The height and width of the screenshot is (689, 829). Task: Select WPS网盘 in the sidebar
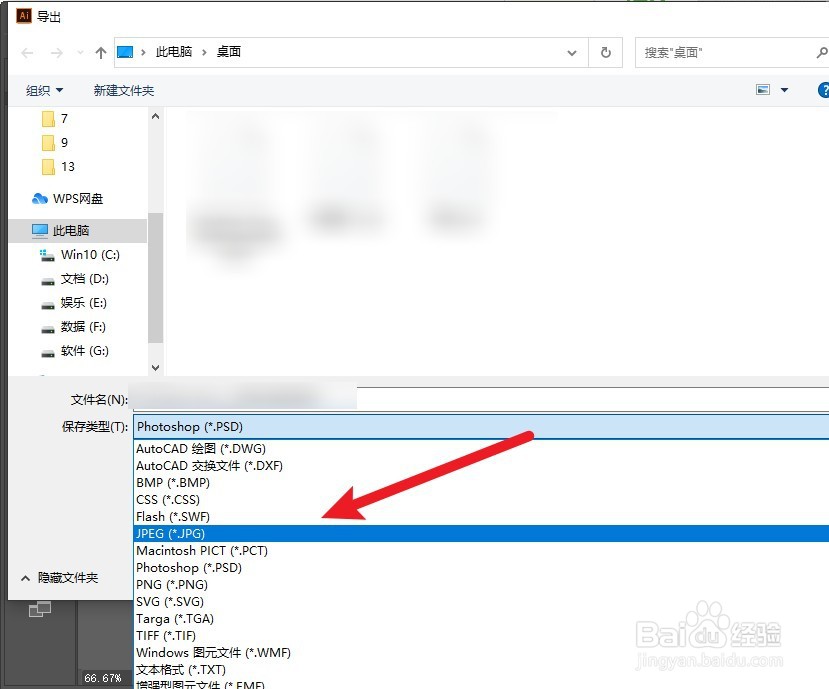click(x=68, y=199)
